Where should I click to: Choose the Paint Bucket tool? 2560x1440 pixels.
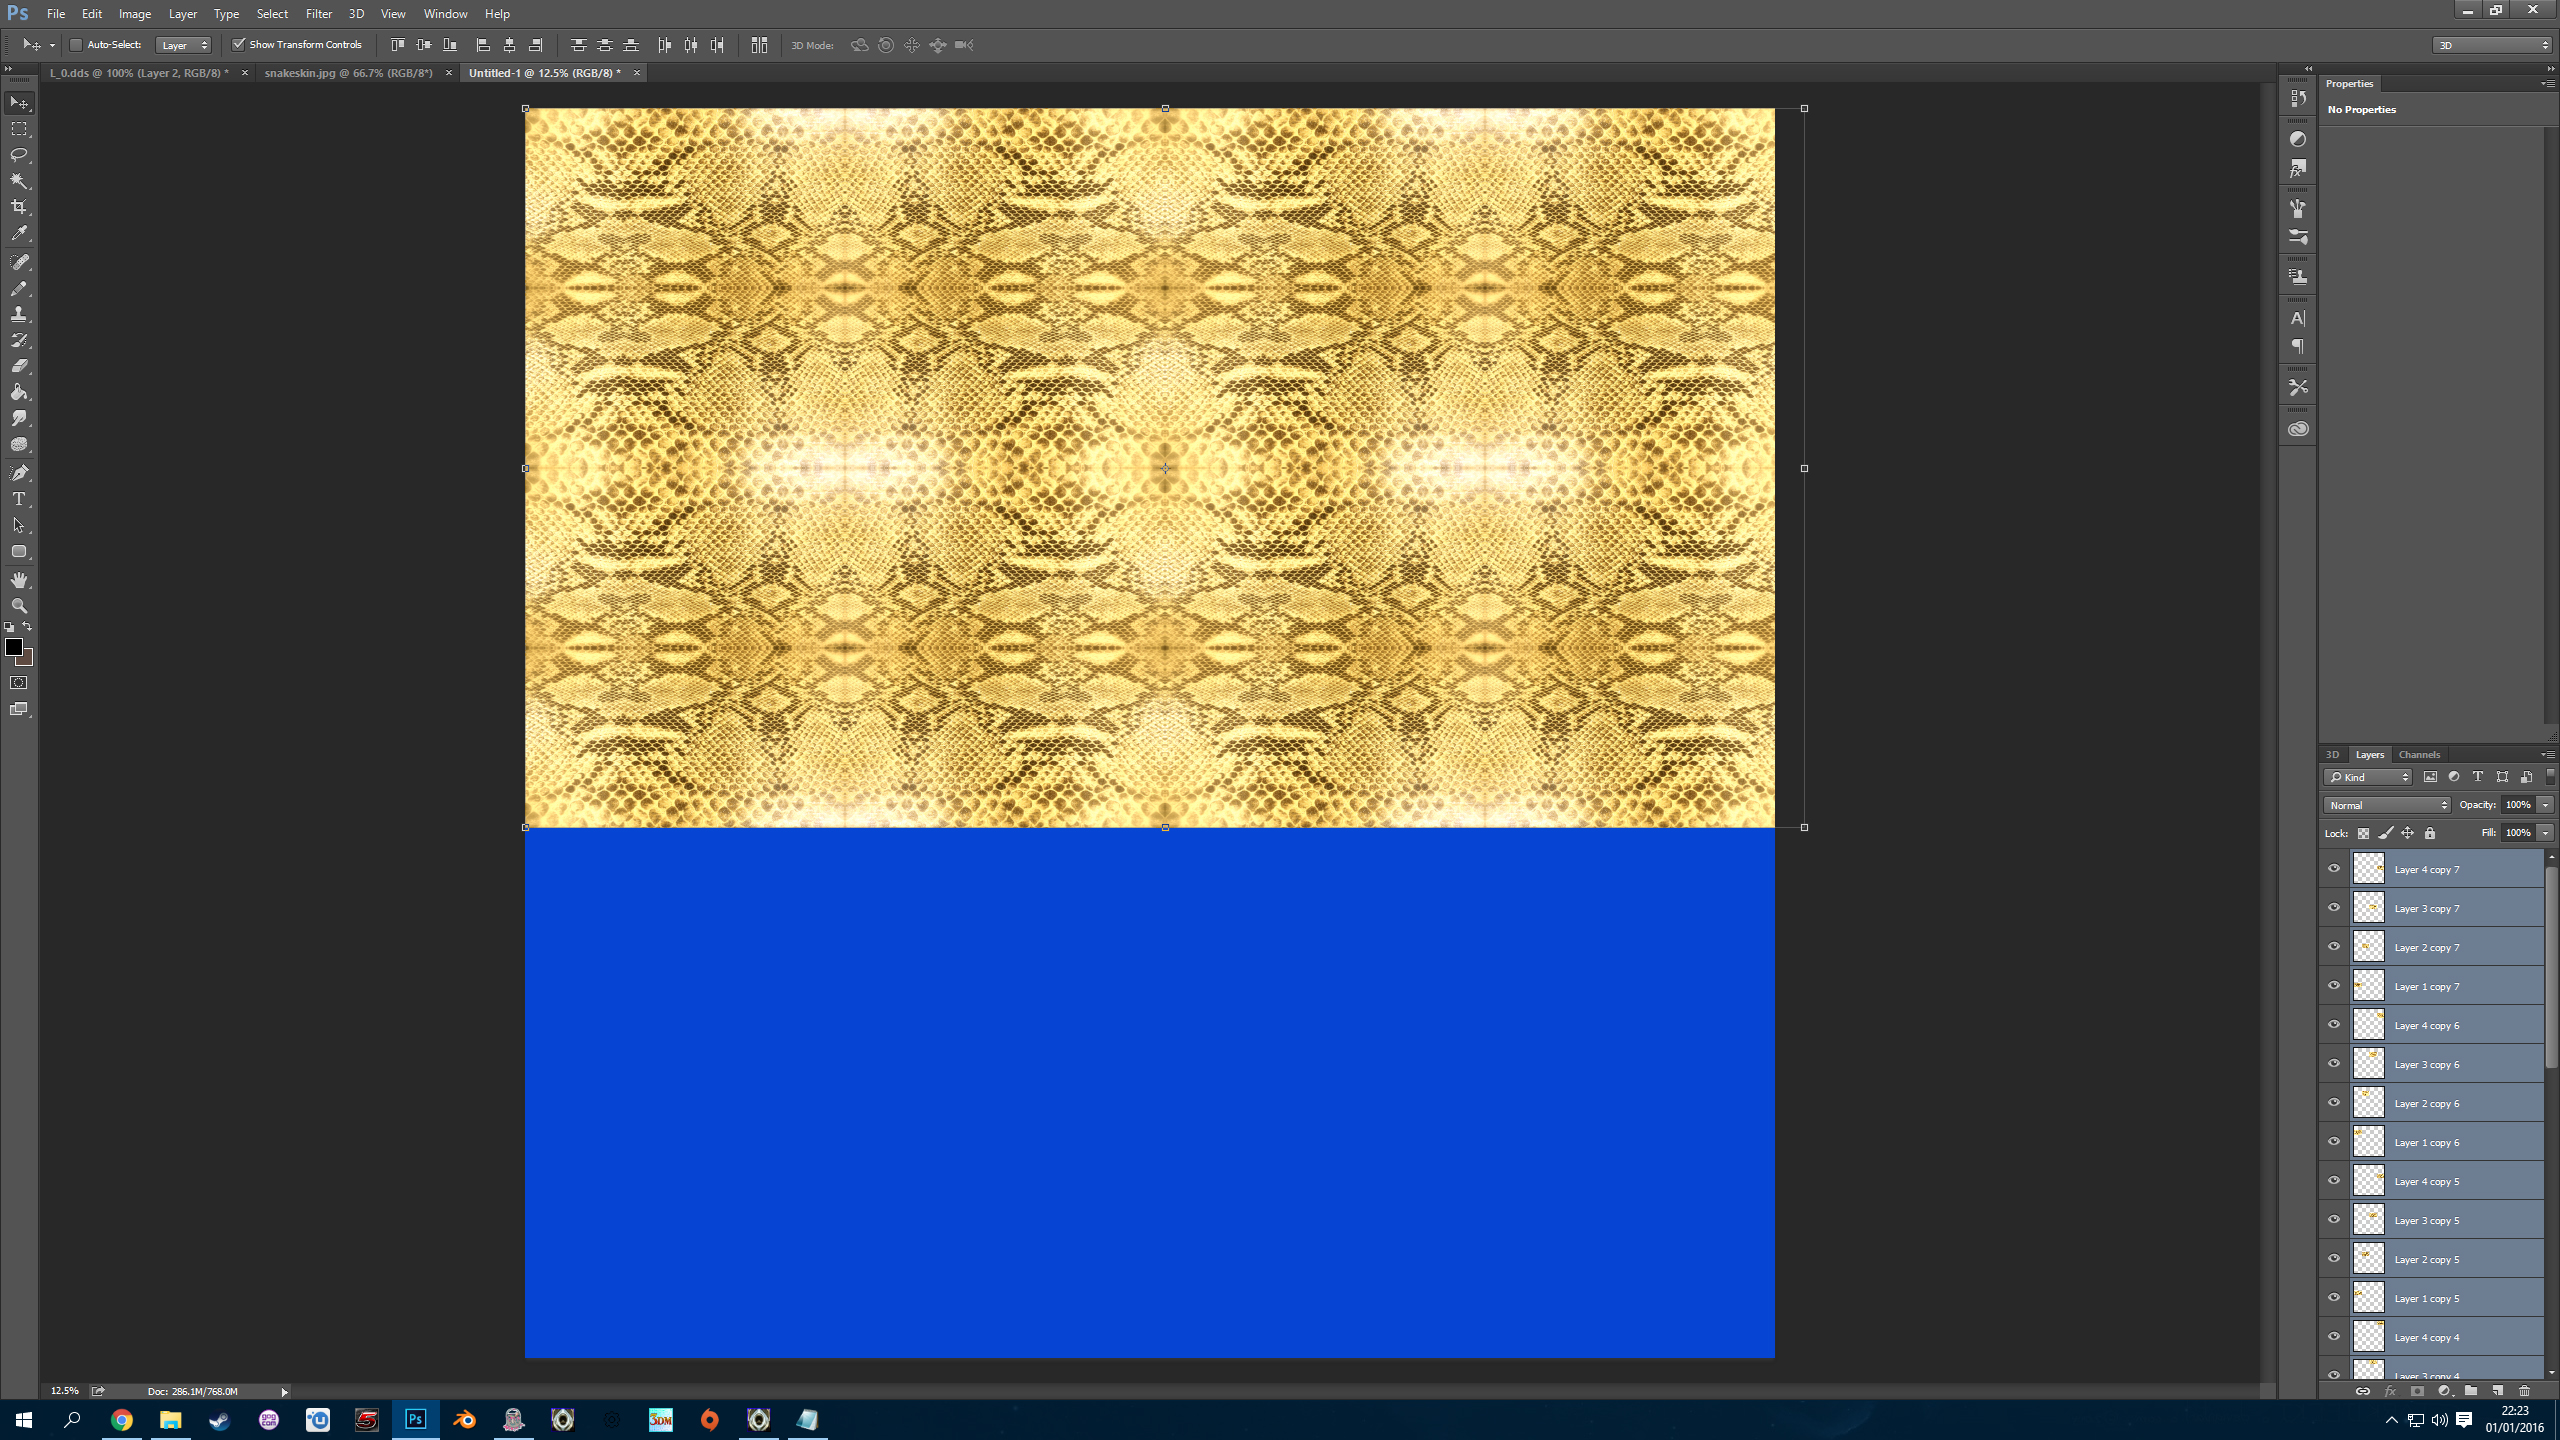pos(19,392)
